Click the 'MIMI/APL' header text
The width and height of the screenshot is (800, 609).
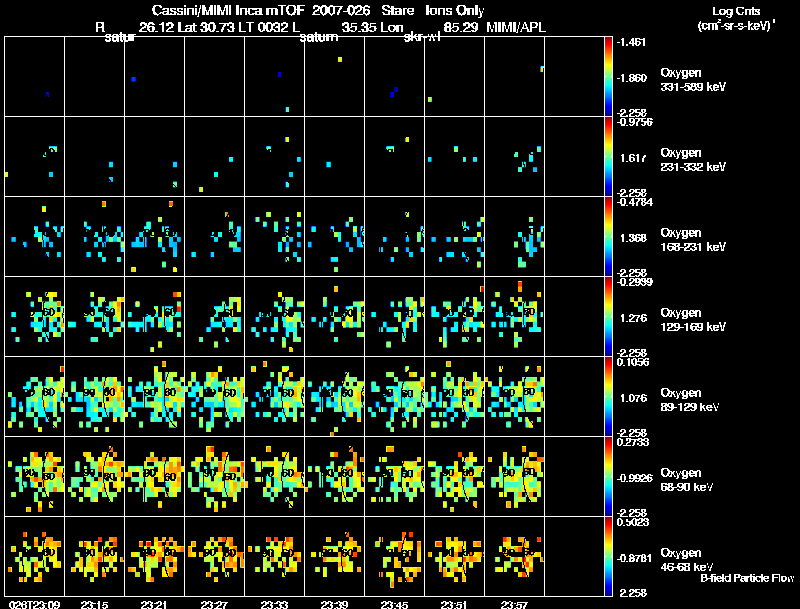(x=516, y=27)
